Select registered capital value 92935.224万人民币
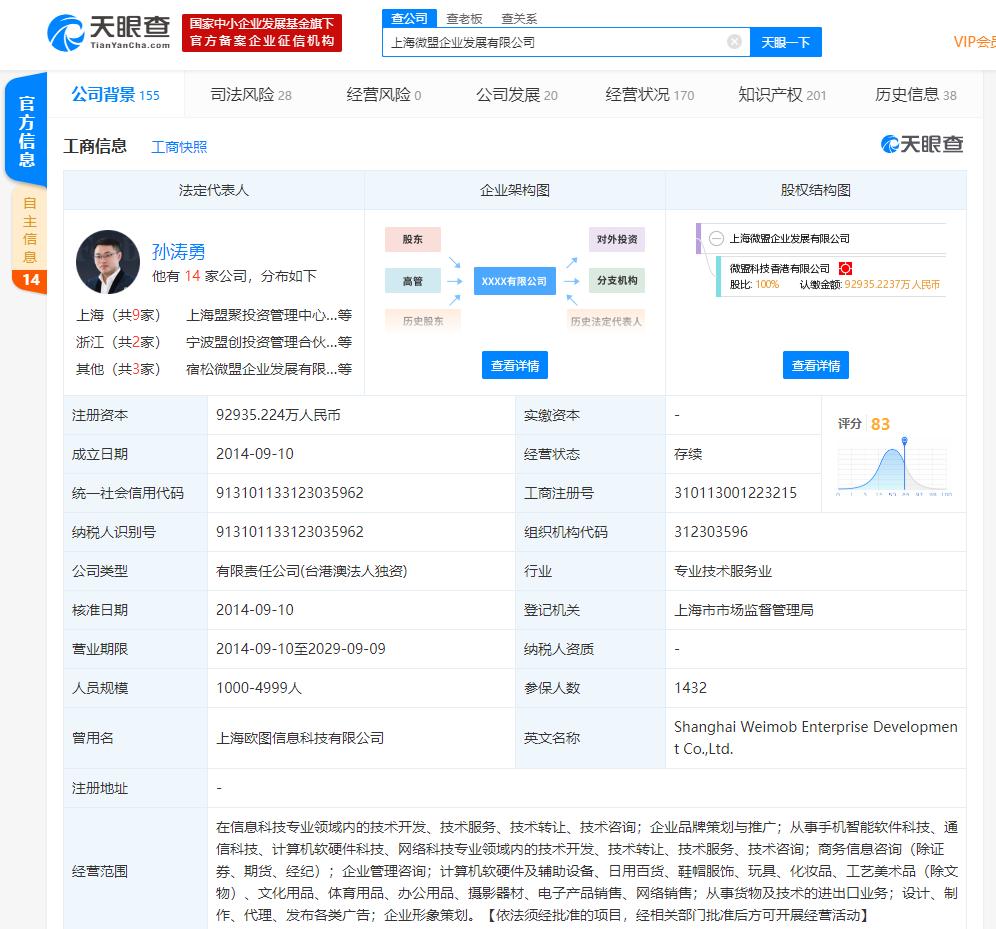The image size is (996, 929). click(x=278, y=415)
